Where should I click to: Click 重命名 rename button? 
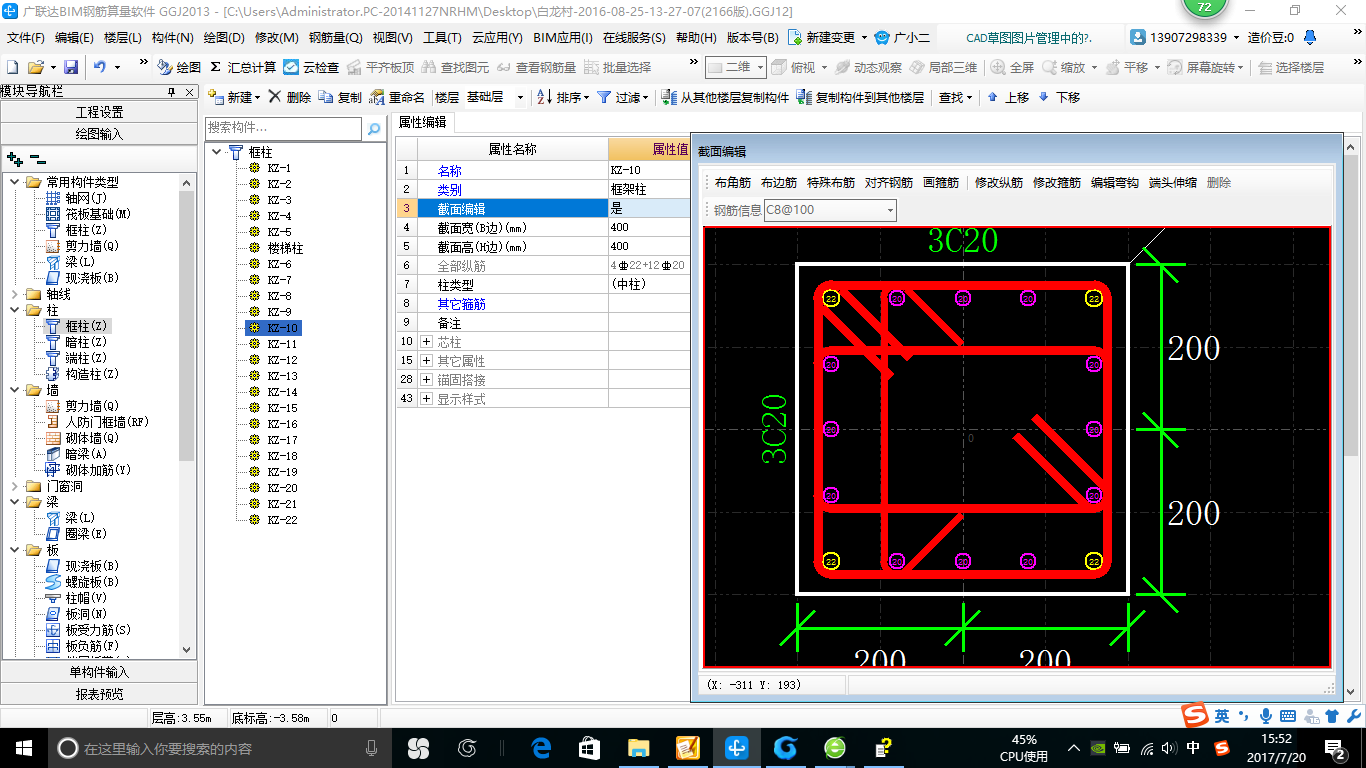[x=397, y=97]
